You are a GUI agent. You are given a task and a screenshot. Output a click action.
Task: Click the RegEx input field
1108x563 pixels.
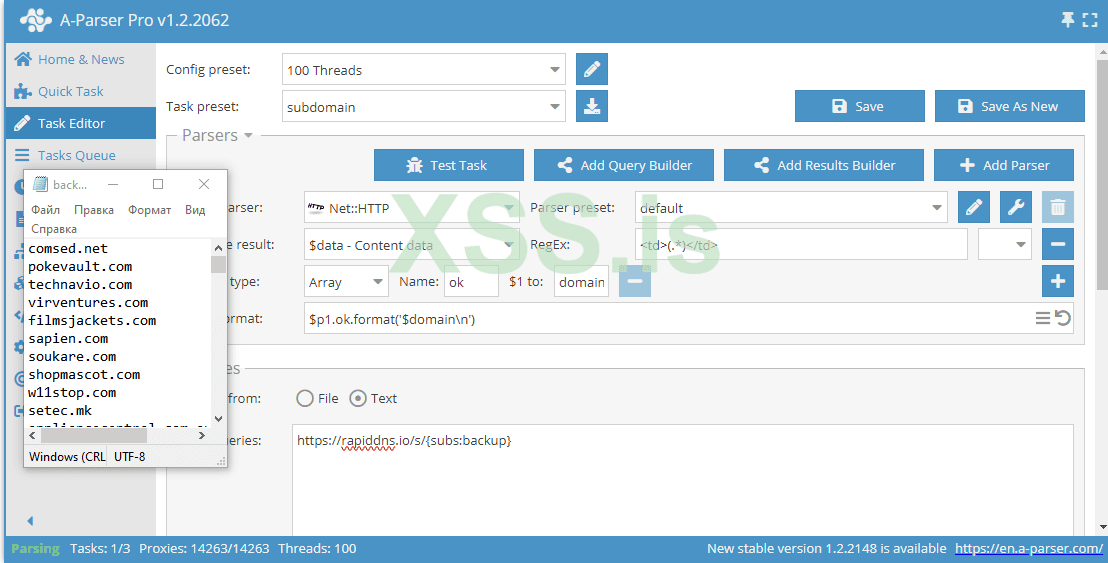[801, 244]
